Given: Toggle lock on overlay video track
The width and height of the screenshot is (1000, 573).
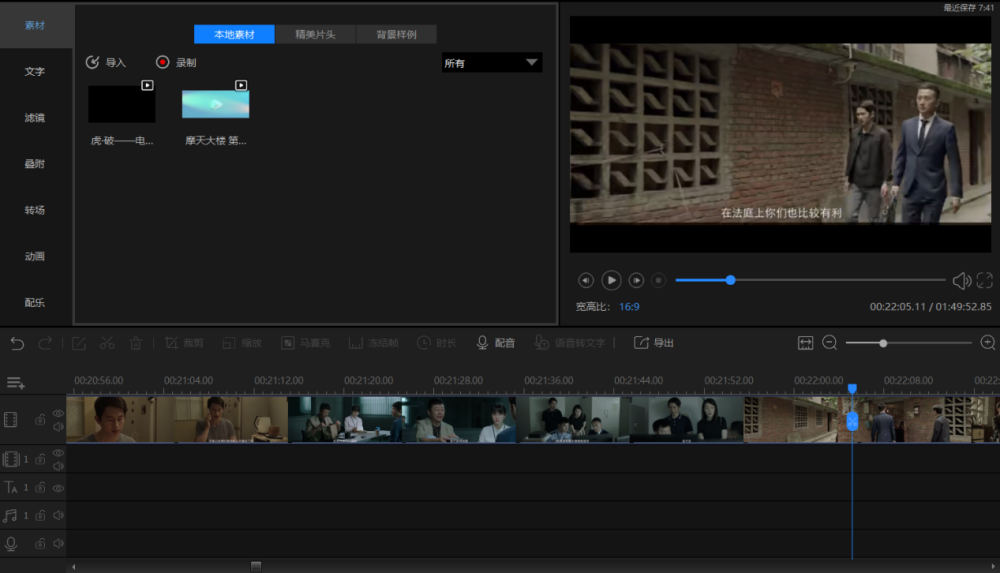Looking at the screenshot, I should point(40,459).
